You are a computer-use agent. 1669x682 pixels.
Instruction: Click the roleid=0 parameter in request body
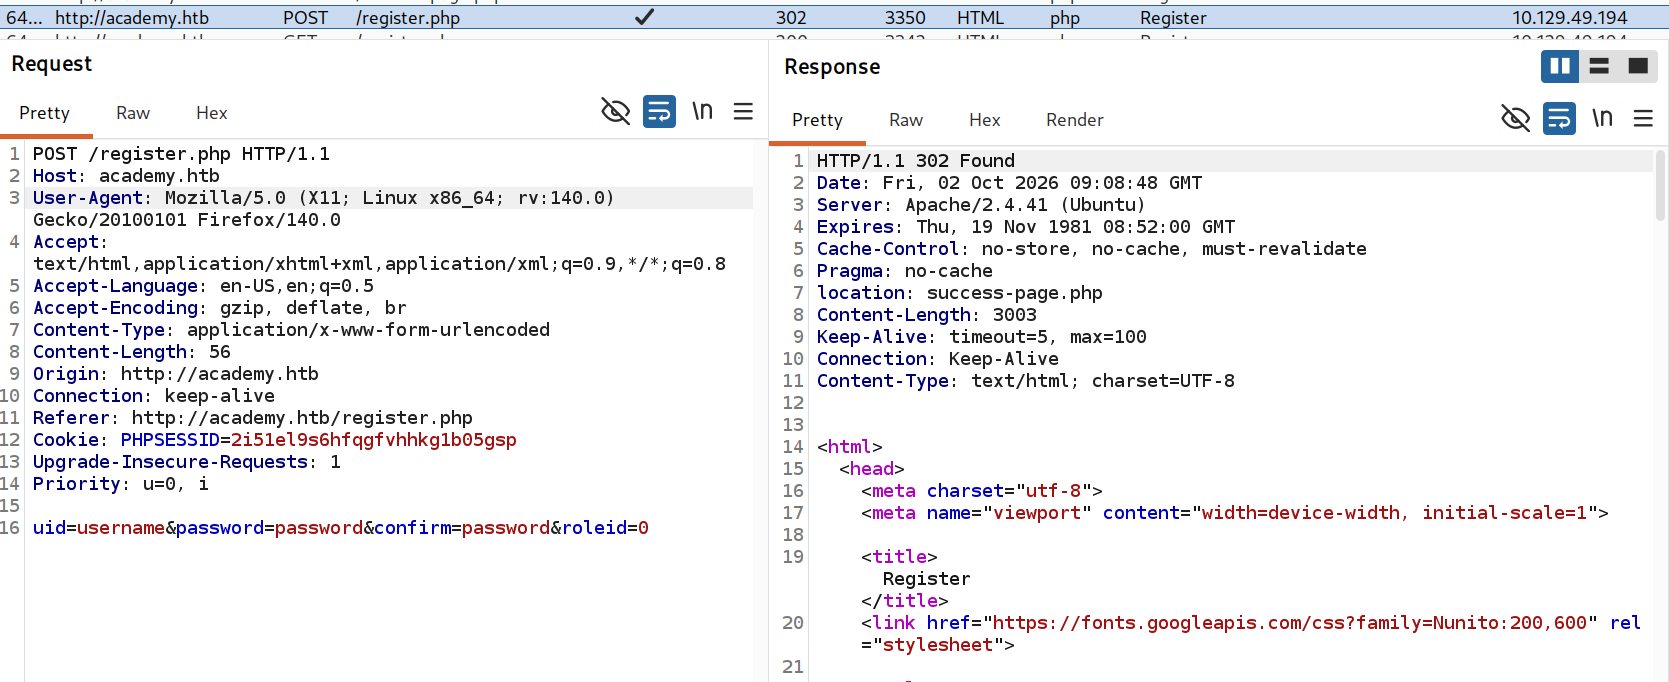(x=605, y=528)
